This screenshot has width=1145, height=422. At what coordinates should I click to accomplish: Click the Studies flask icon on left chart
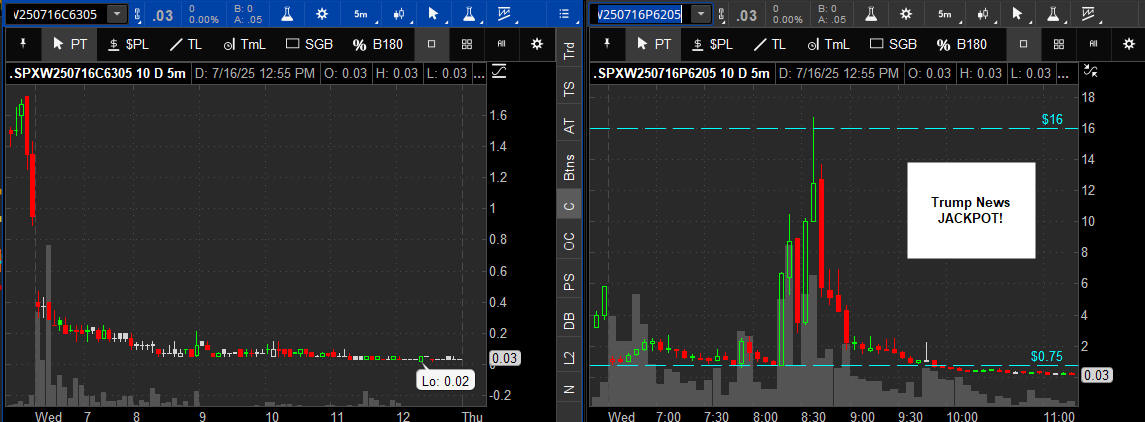point(287,14)
